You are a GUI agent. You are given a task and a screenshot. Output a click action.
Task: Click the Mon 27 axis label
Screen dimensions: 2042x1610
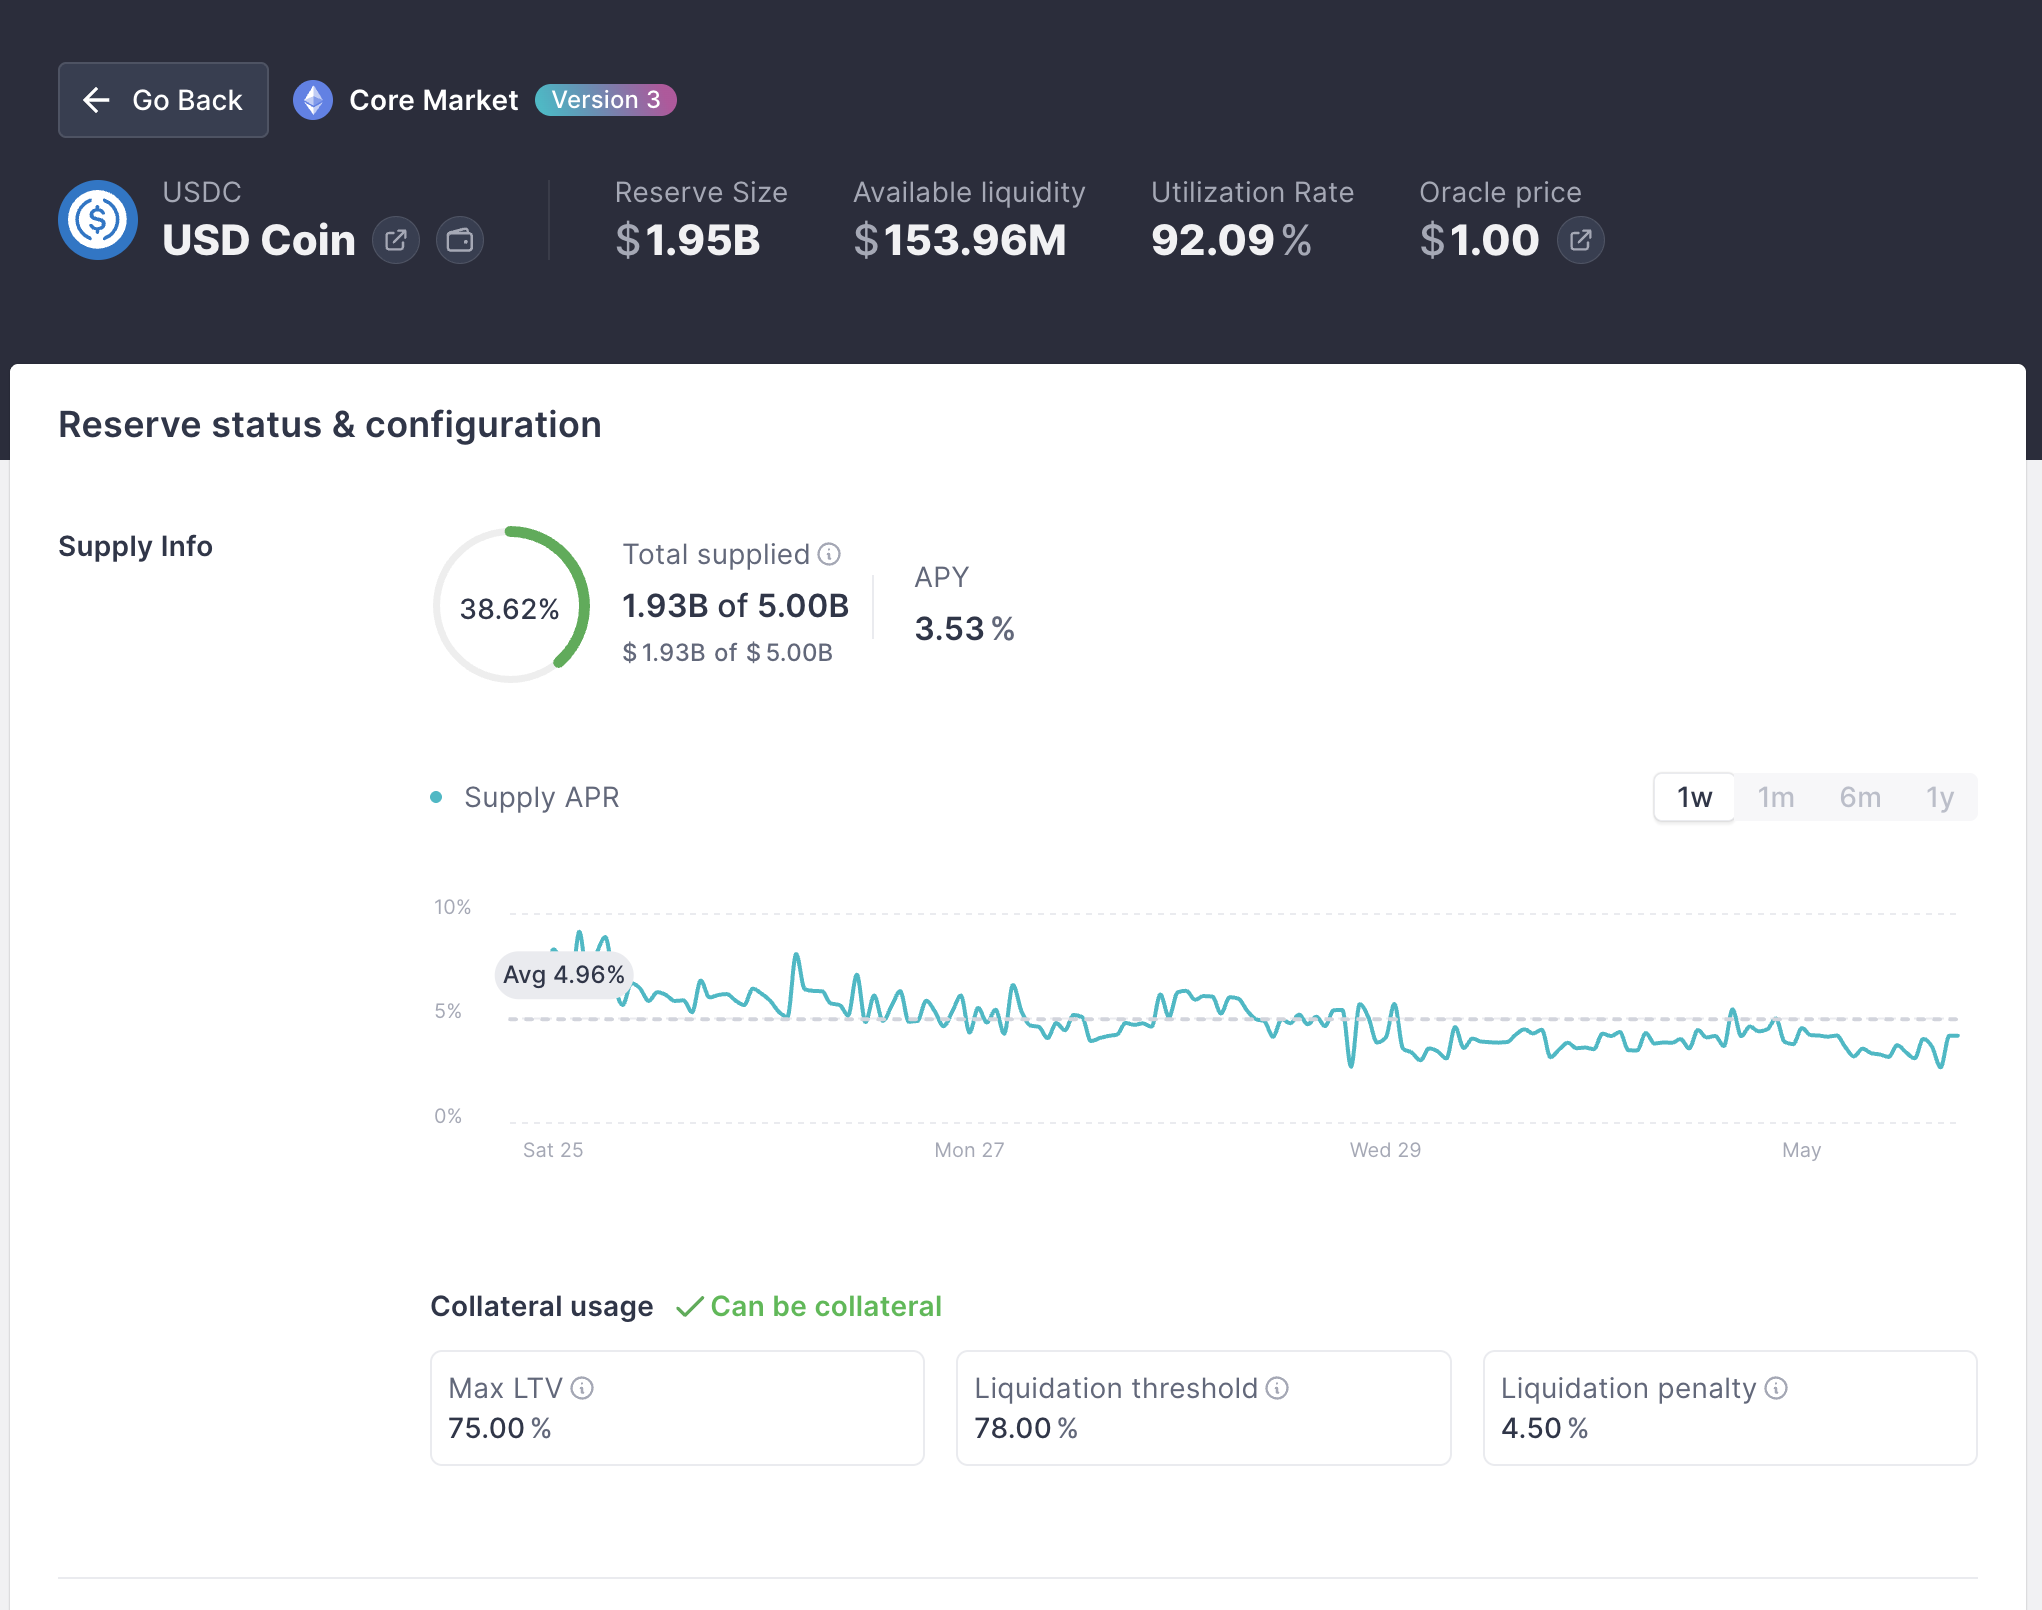(x=969, y=1150)
